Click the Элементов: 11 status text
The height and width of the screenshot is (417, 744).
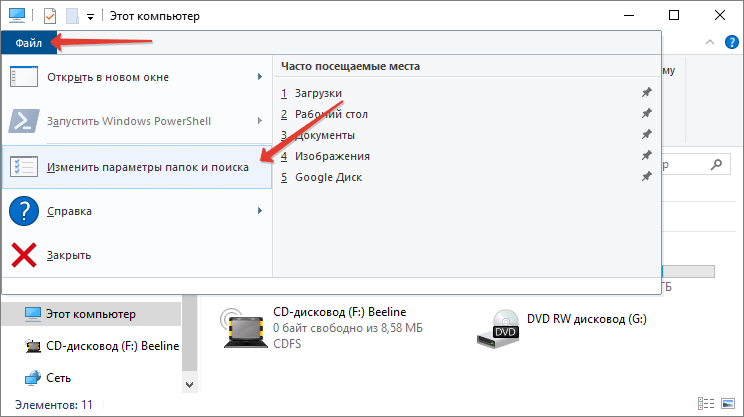point(54,405)
